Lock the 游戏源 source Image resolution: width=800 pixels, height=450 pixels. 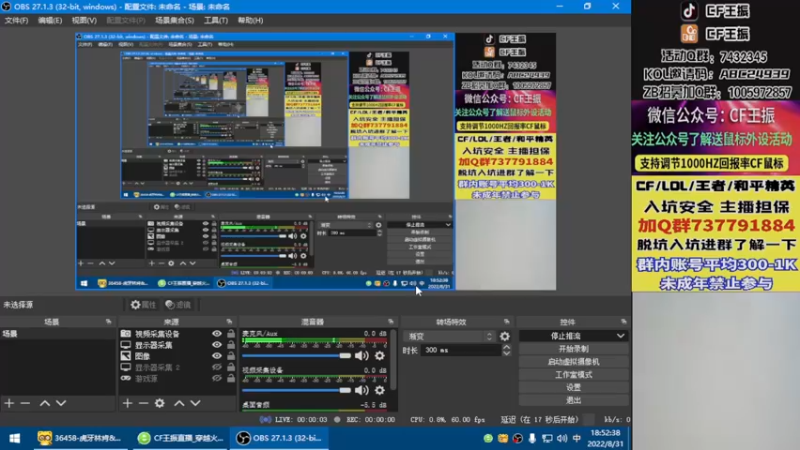(x=231, y=379)
